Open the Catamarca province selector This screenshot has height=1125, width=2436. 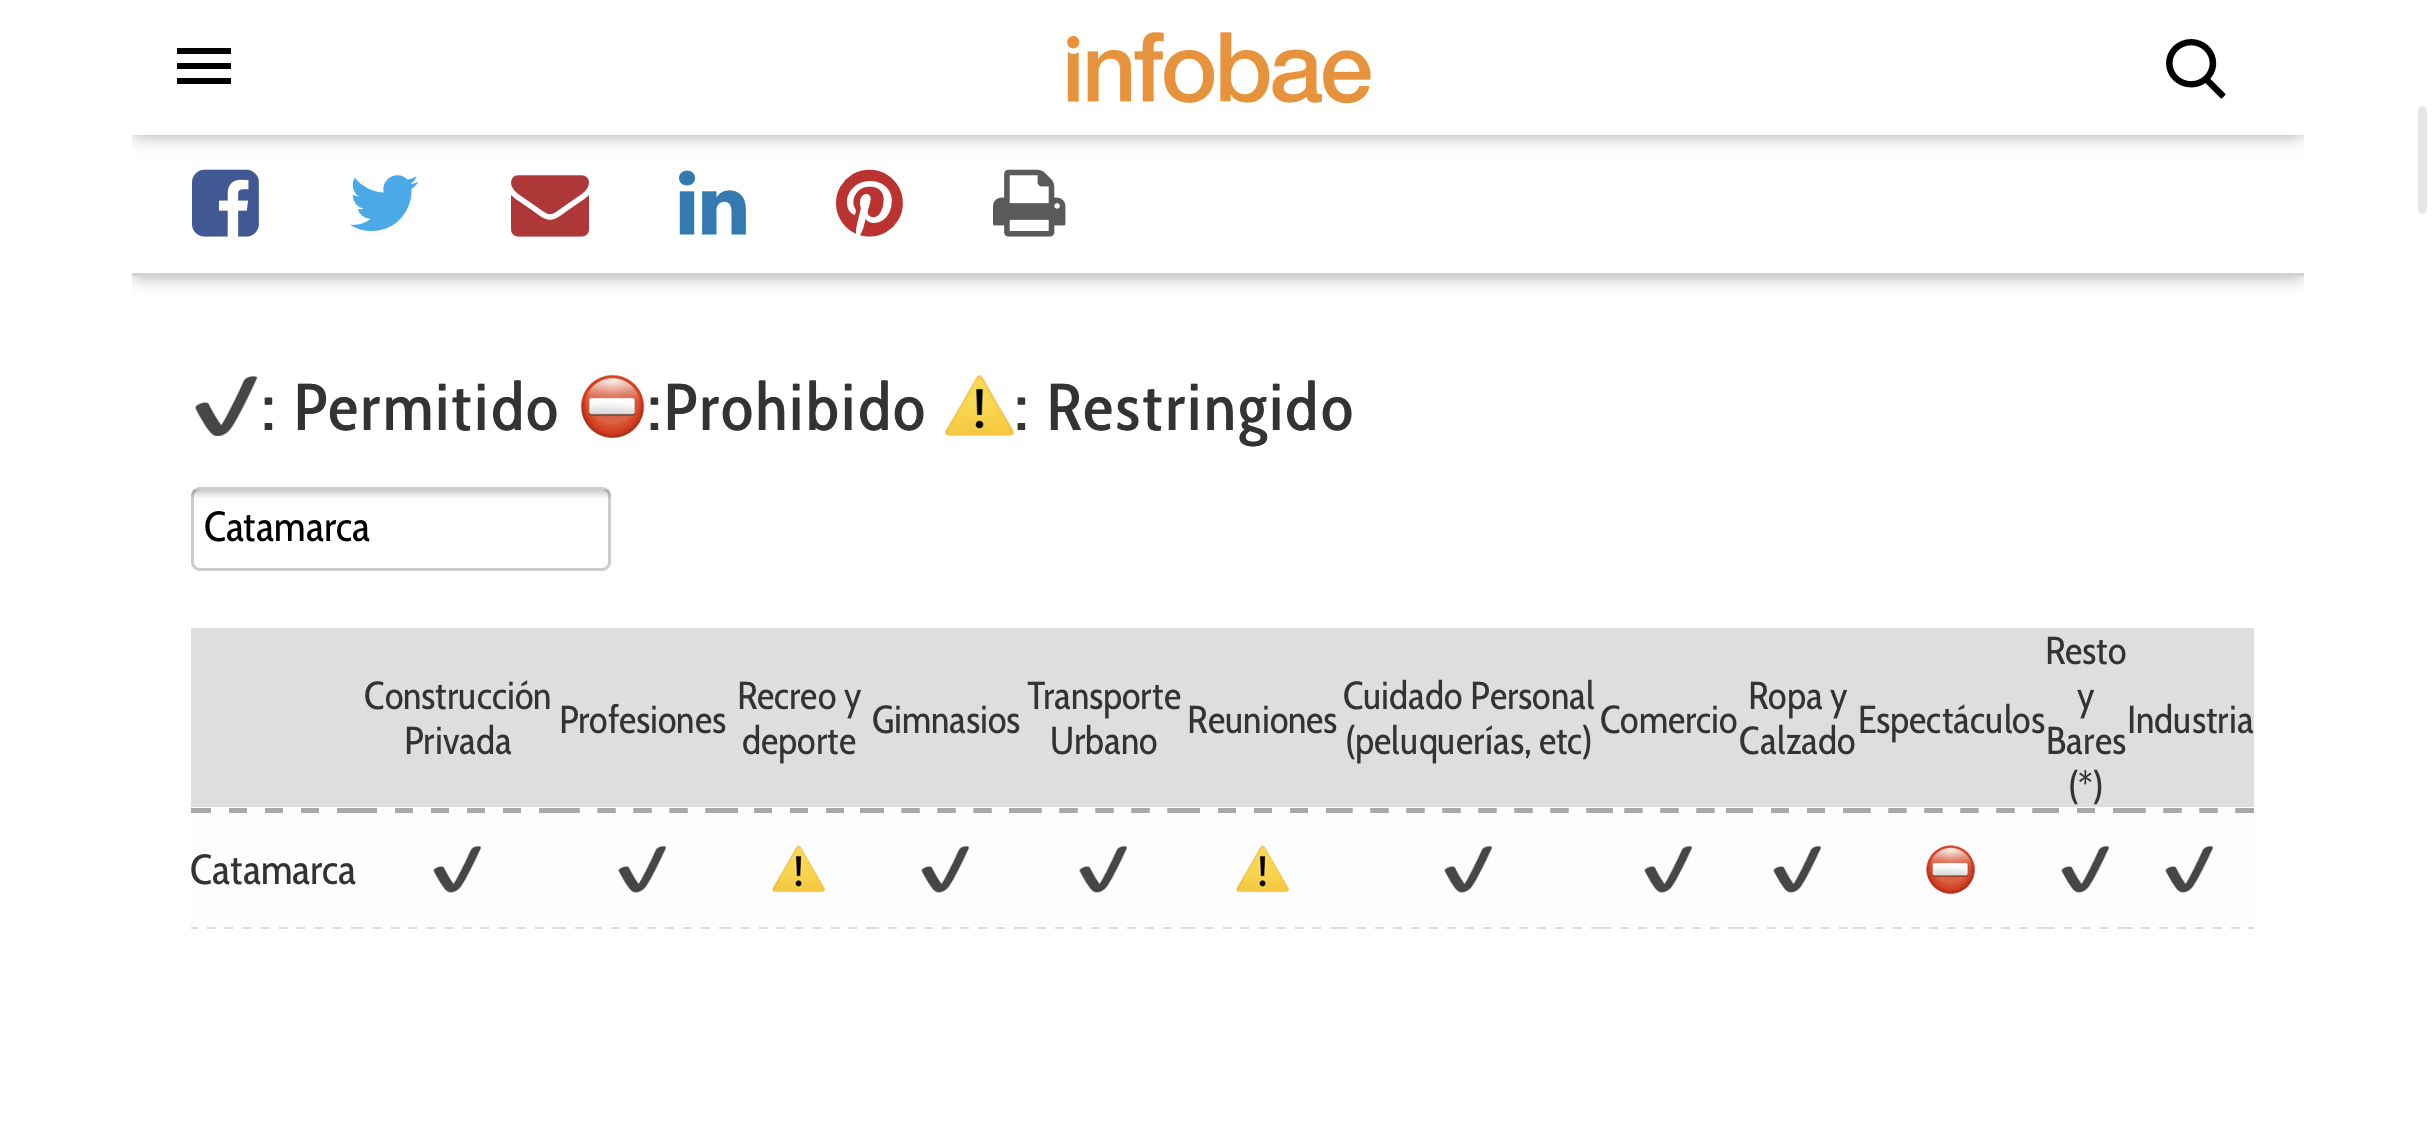401,529
